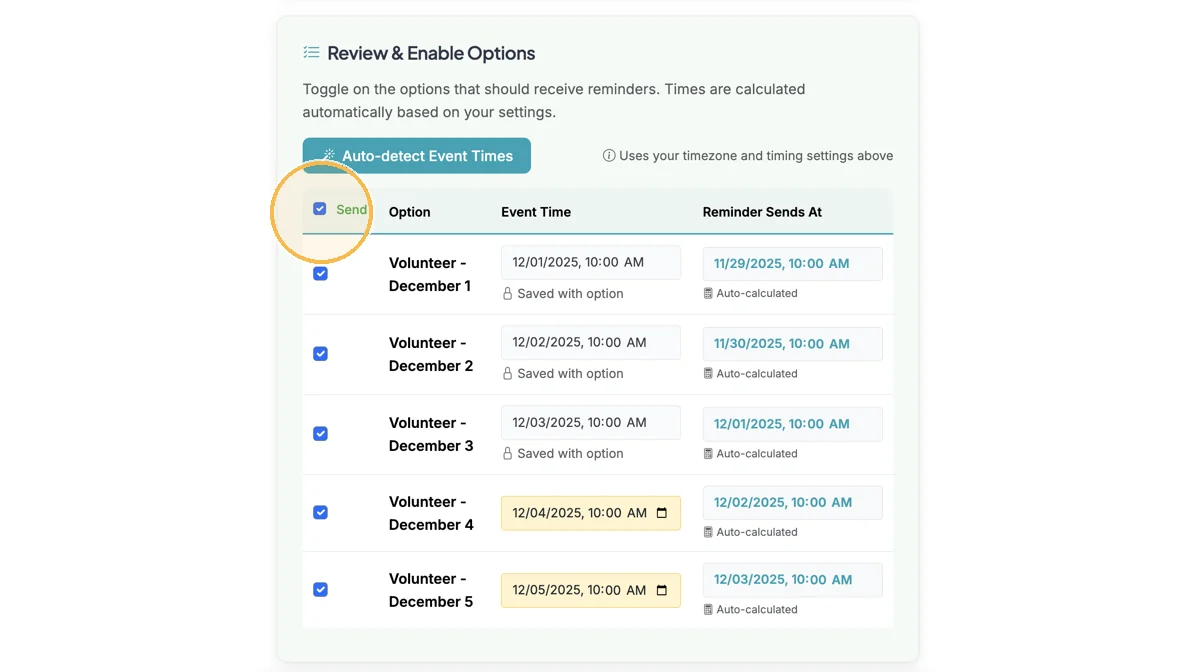Open calendar picker for December 5 event time
This screenshot has height=672, width=1200.
(x=662, y=590)
